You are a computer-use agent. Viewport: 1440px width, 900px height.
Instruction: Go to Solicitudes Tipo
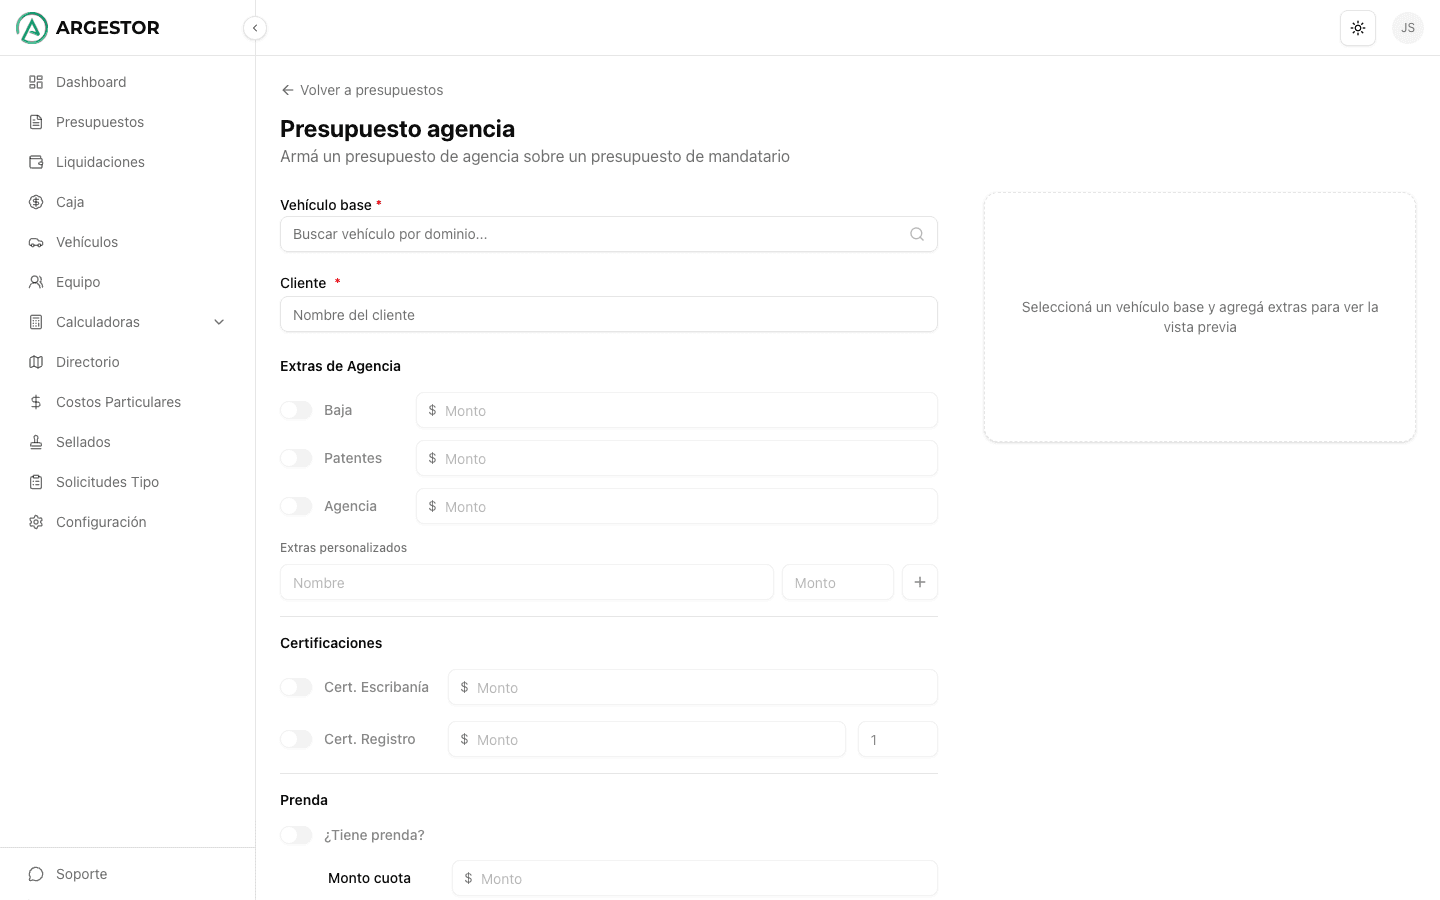107,482
